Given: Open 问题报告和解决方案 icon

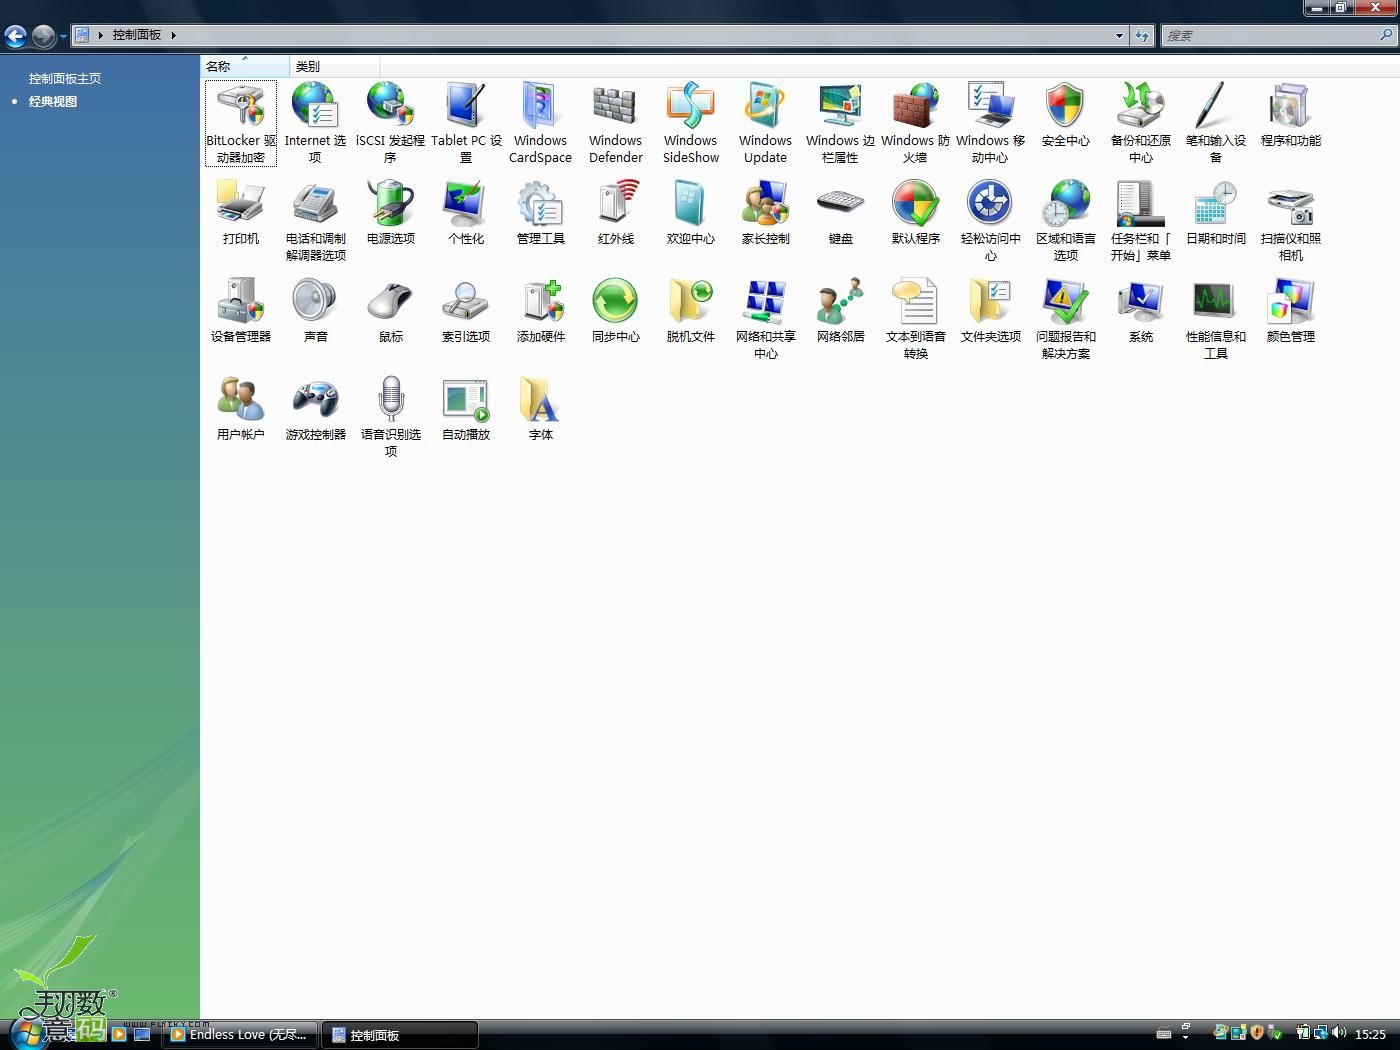Looking at the screenshot, I should point(1066,302).
